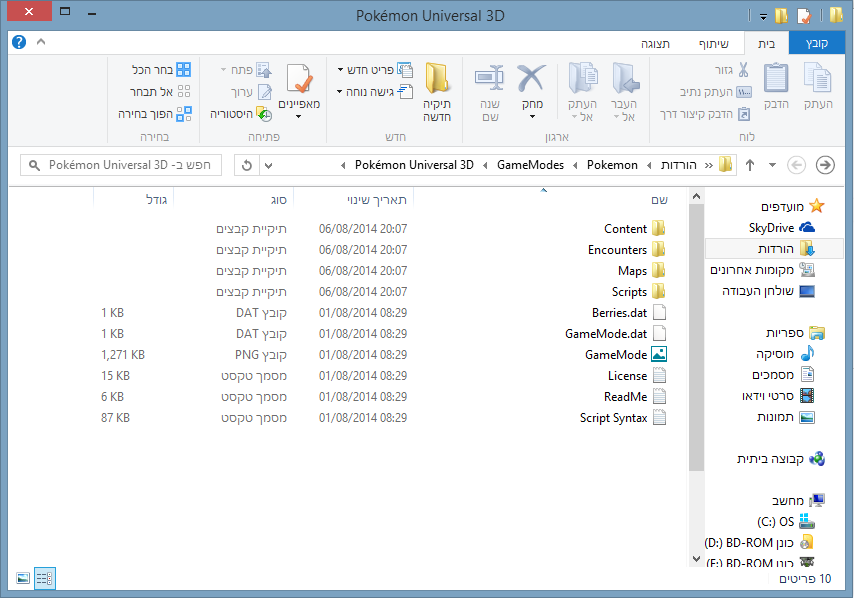Click the Back navigation arrow
854x598 pixels.
click(796, 165)
